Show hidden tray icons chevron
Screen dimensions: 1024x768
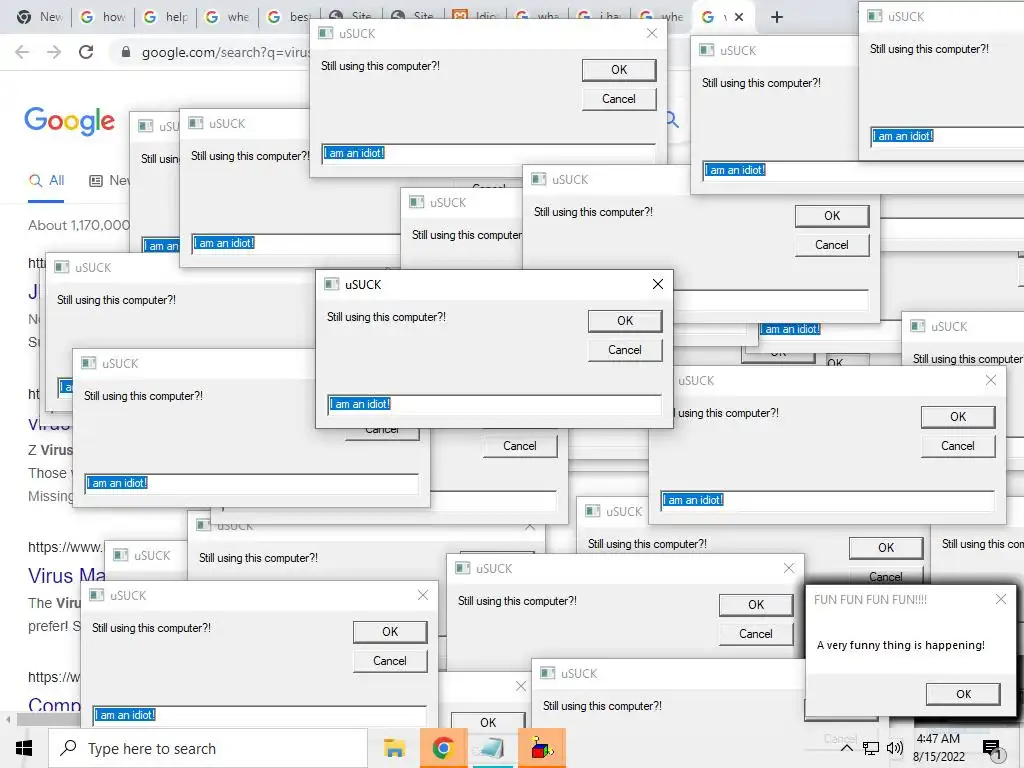pyautogui.click(x=846, y=748)
